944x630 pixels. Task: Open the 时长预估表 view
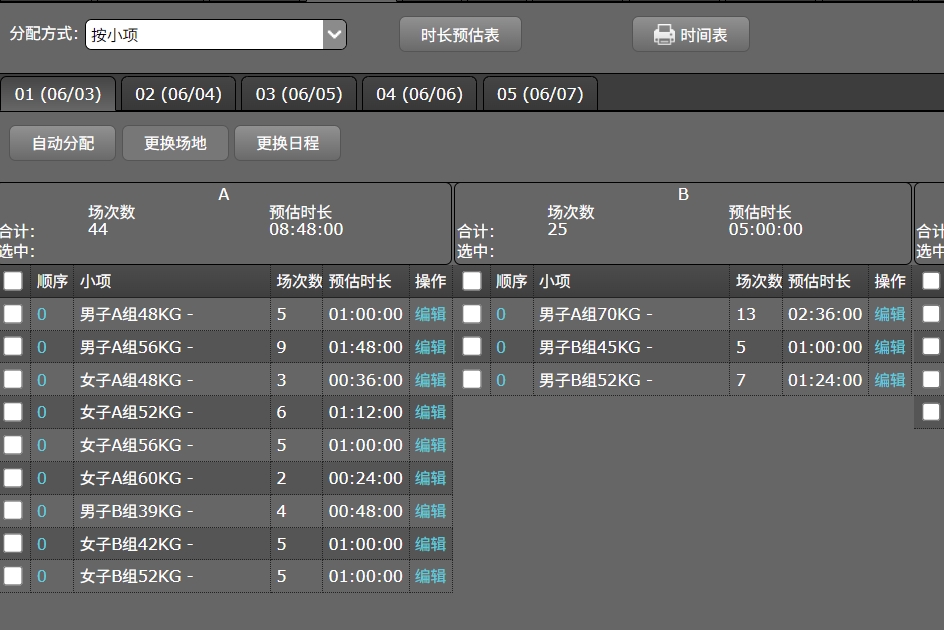point(460,33)
